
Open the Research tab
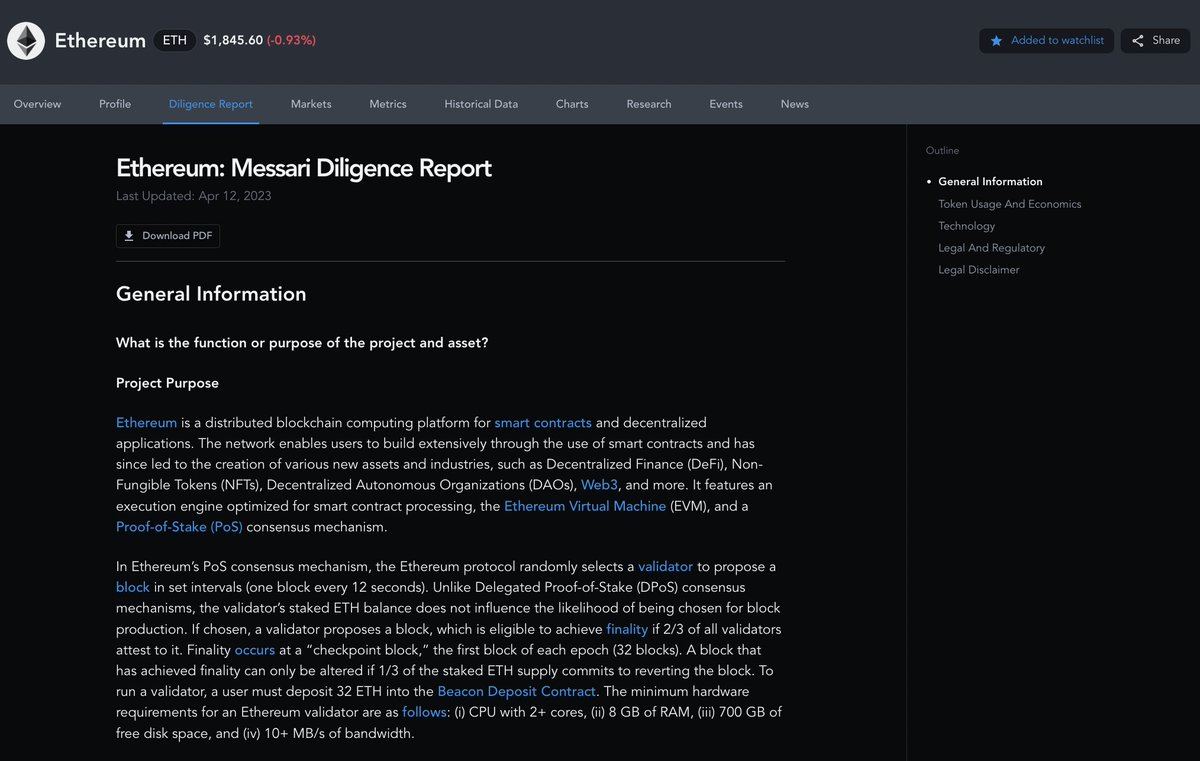pos(649,104)
